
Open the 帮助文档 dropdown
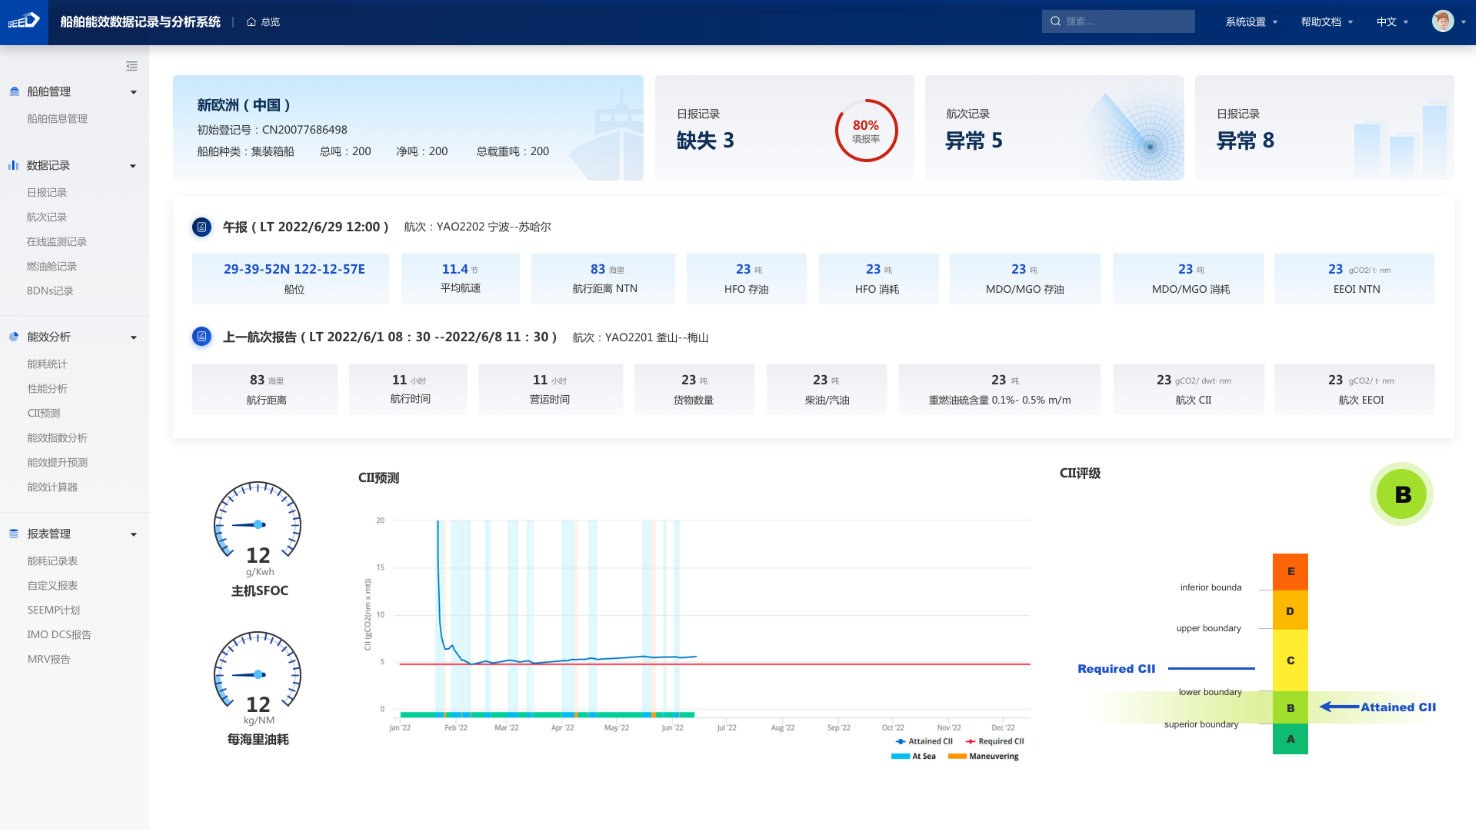[x=1326, y=22]
